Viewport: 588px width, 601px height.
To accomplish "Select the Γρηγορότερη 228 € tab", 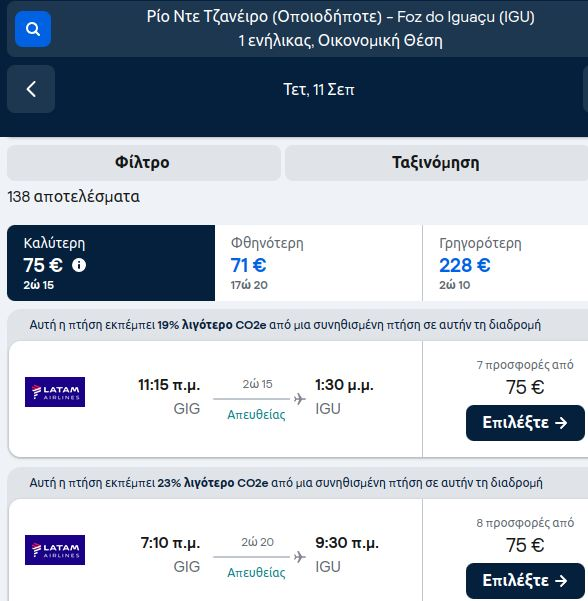I will point(505,263).
